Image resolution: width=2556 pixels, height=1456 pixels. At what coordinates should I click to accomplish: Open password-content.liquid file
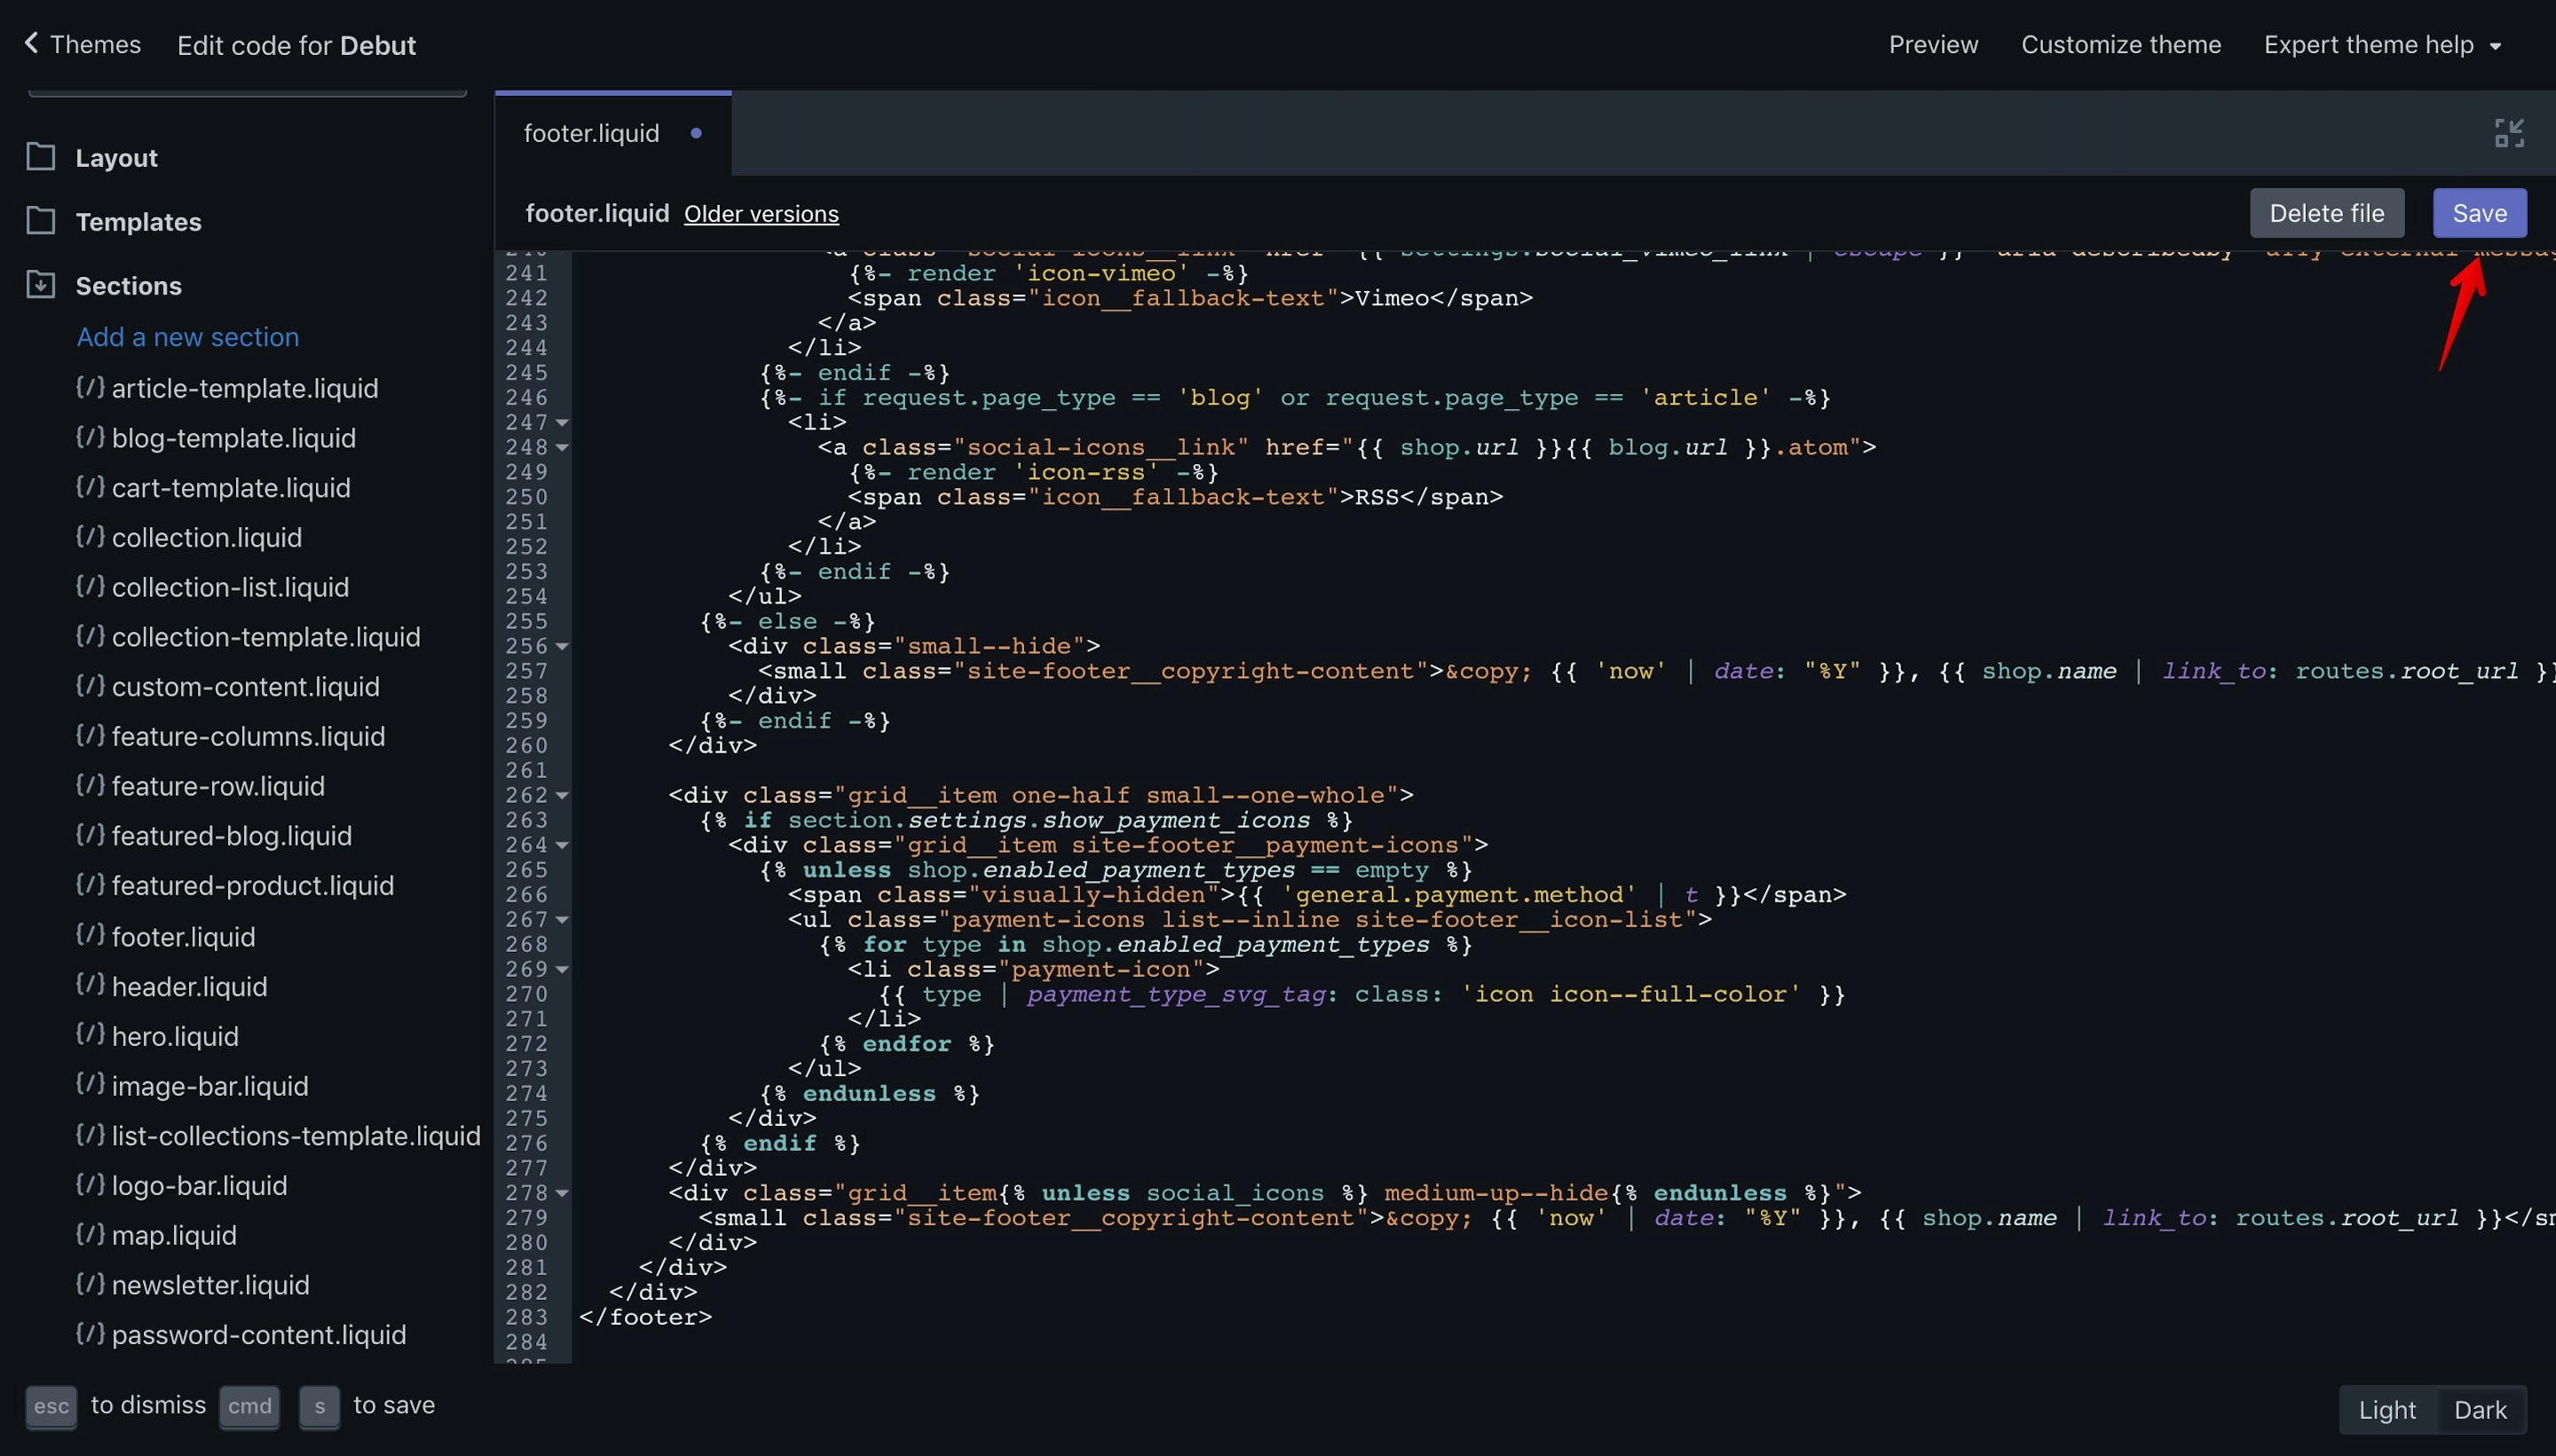259,1334
